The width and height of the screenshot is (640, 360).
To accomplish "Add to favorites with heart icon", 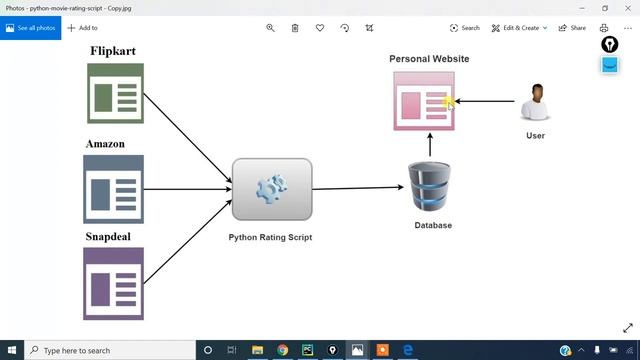I will pyautogui.click(x=320, y=28).
